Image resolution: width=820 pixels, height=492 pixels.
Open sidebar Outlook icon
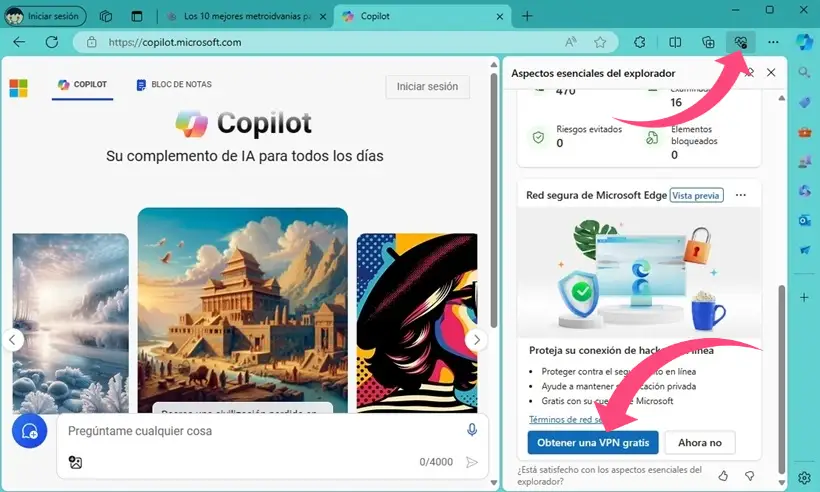pyautogui.click(x=804, y=220)
